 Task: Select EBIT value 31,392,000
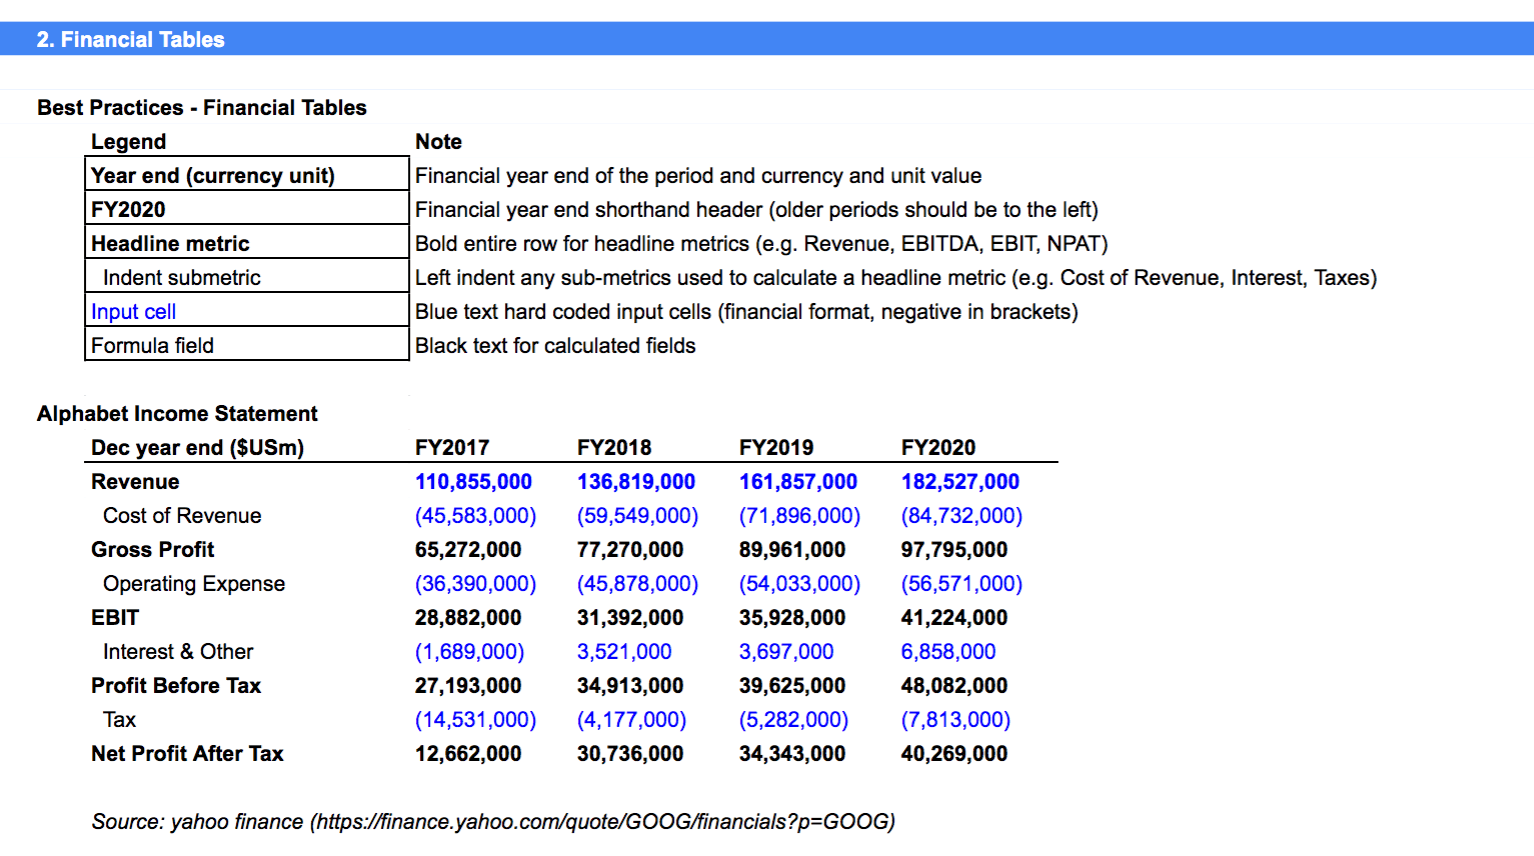tap(630, 618)
